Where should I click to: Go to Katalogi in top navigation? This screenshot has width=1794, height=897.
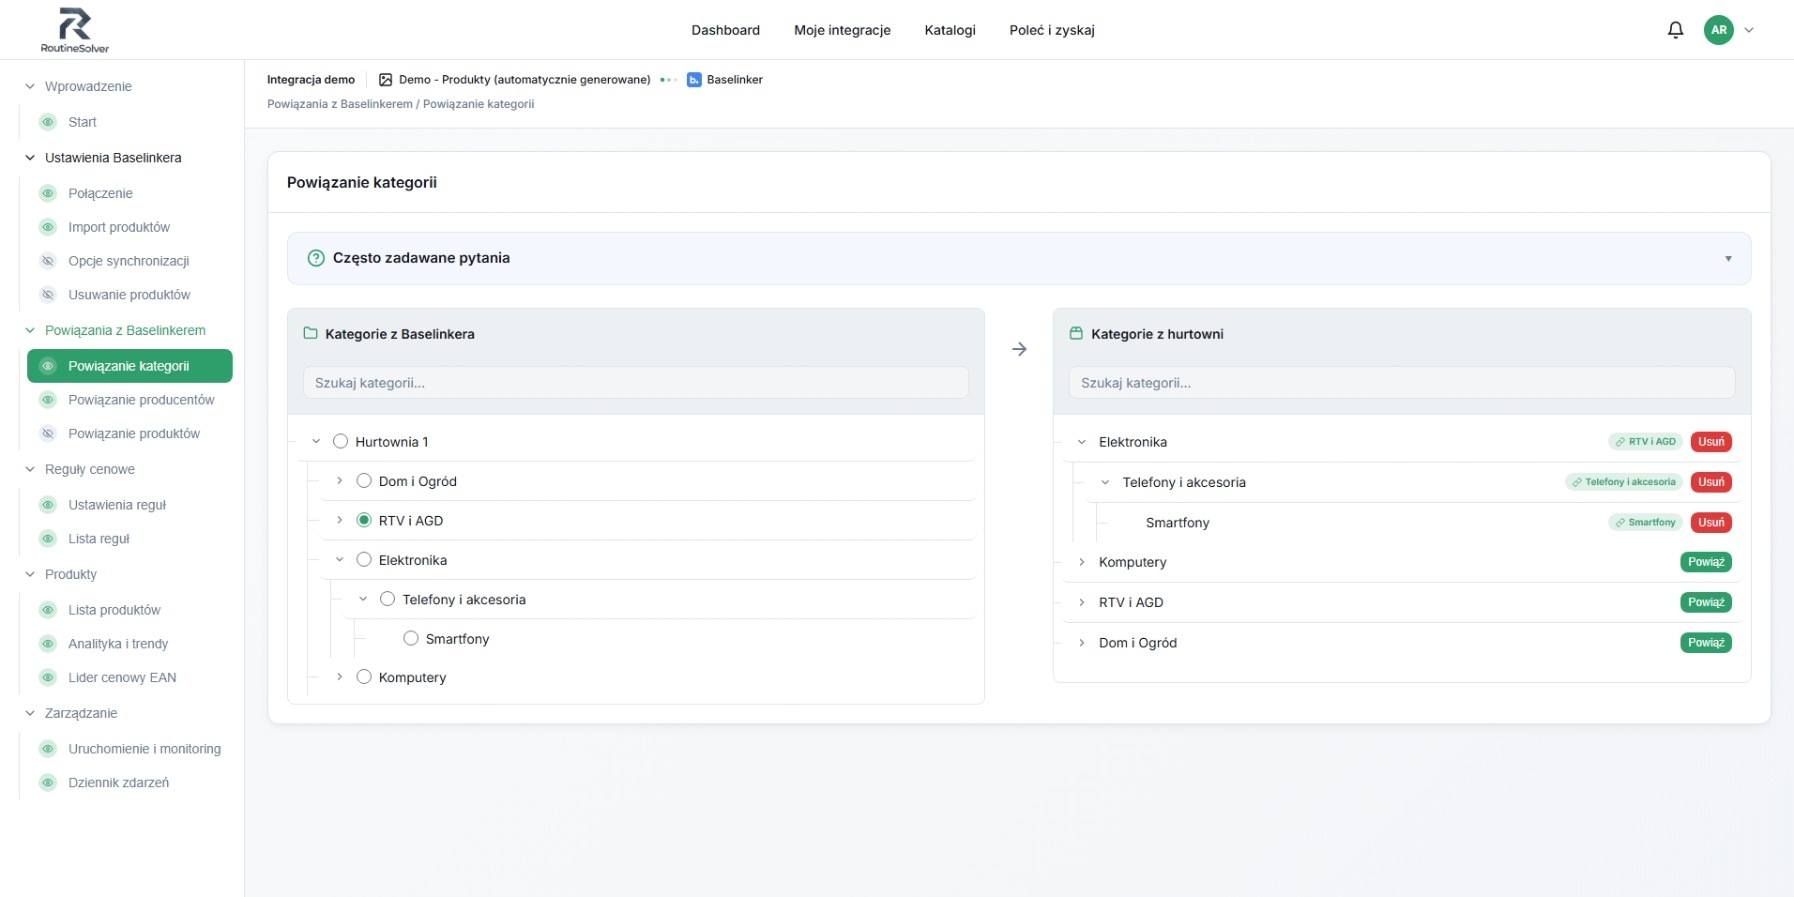(x=950, y=30)
